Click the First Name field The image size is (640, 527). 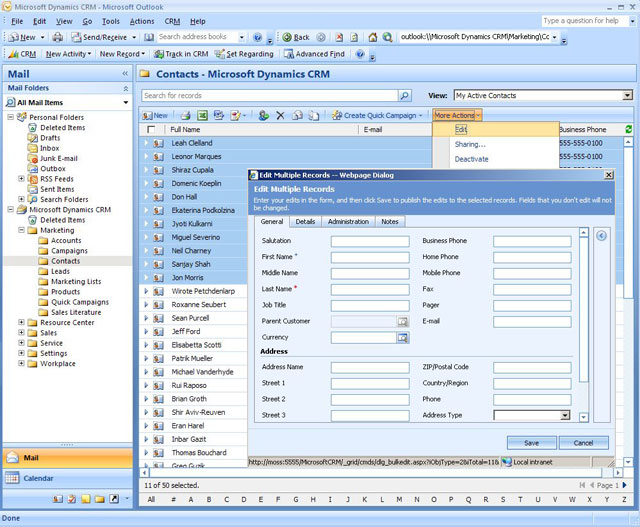370,258
